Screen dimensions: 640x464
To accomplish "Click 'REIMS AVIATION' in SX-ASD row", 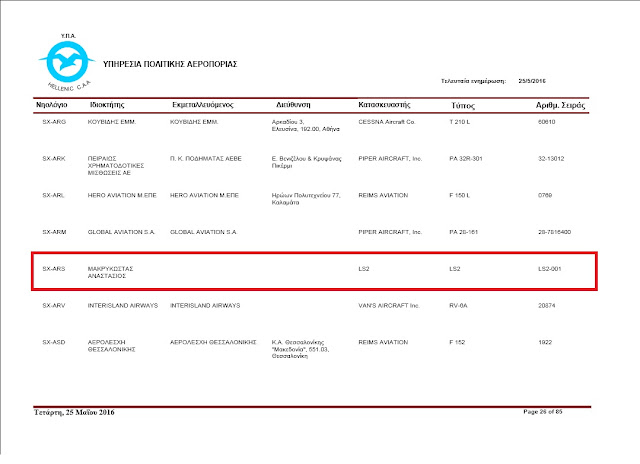I will (383, 342).
